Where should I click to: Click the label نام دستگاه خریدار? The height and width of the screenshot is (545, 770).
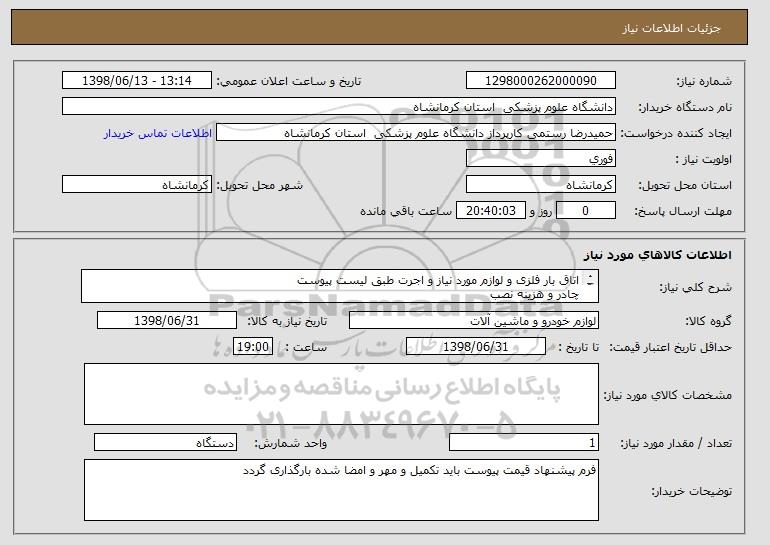pyautogui.click(x=685, y=107)
